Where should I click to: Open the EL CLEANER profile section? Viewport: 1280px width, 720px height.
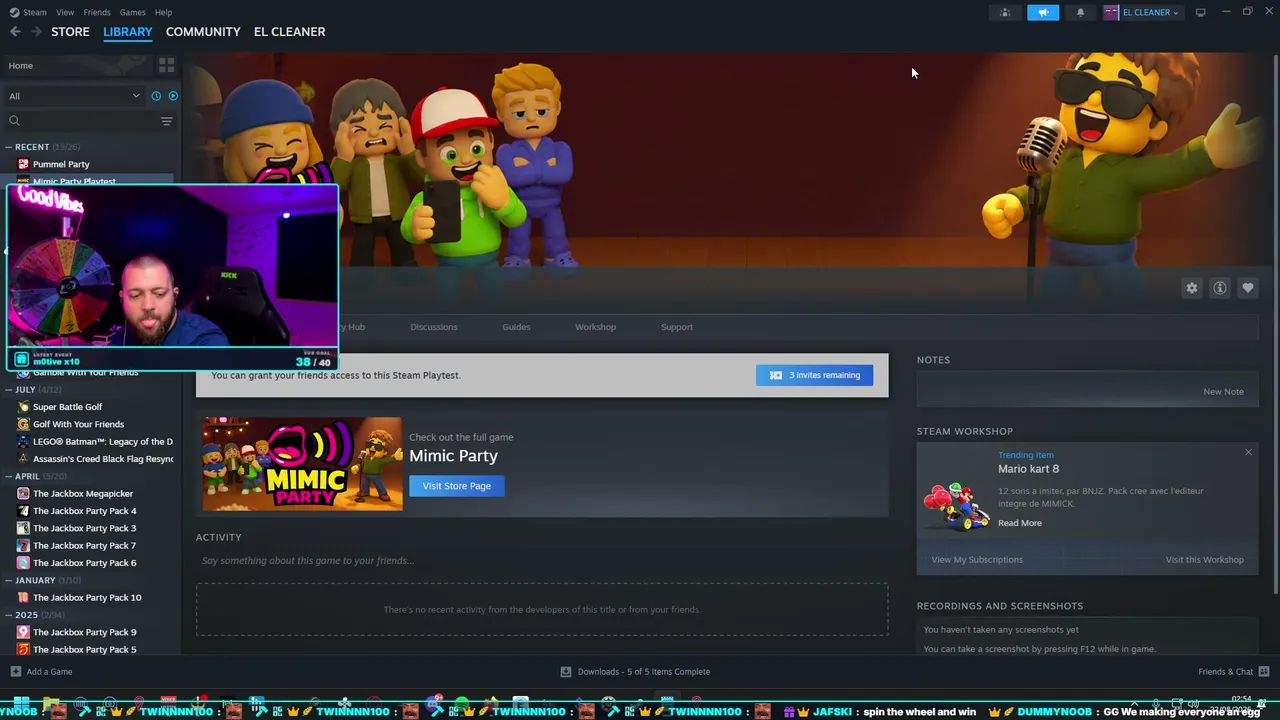(x=289, y=32)
